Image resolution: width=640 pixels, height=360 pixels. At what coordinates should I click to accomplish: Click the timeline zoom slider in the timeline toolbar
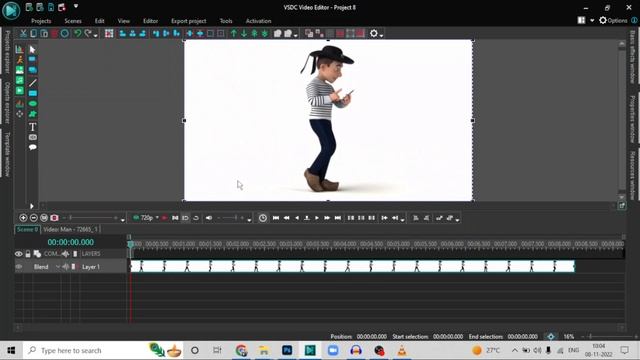[92, 218]
